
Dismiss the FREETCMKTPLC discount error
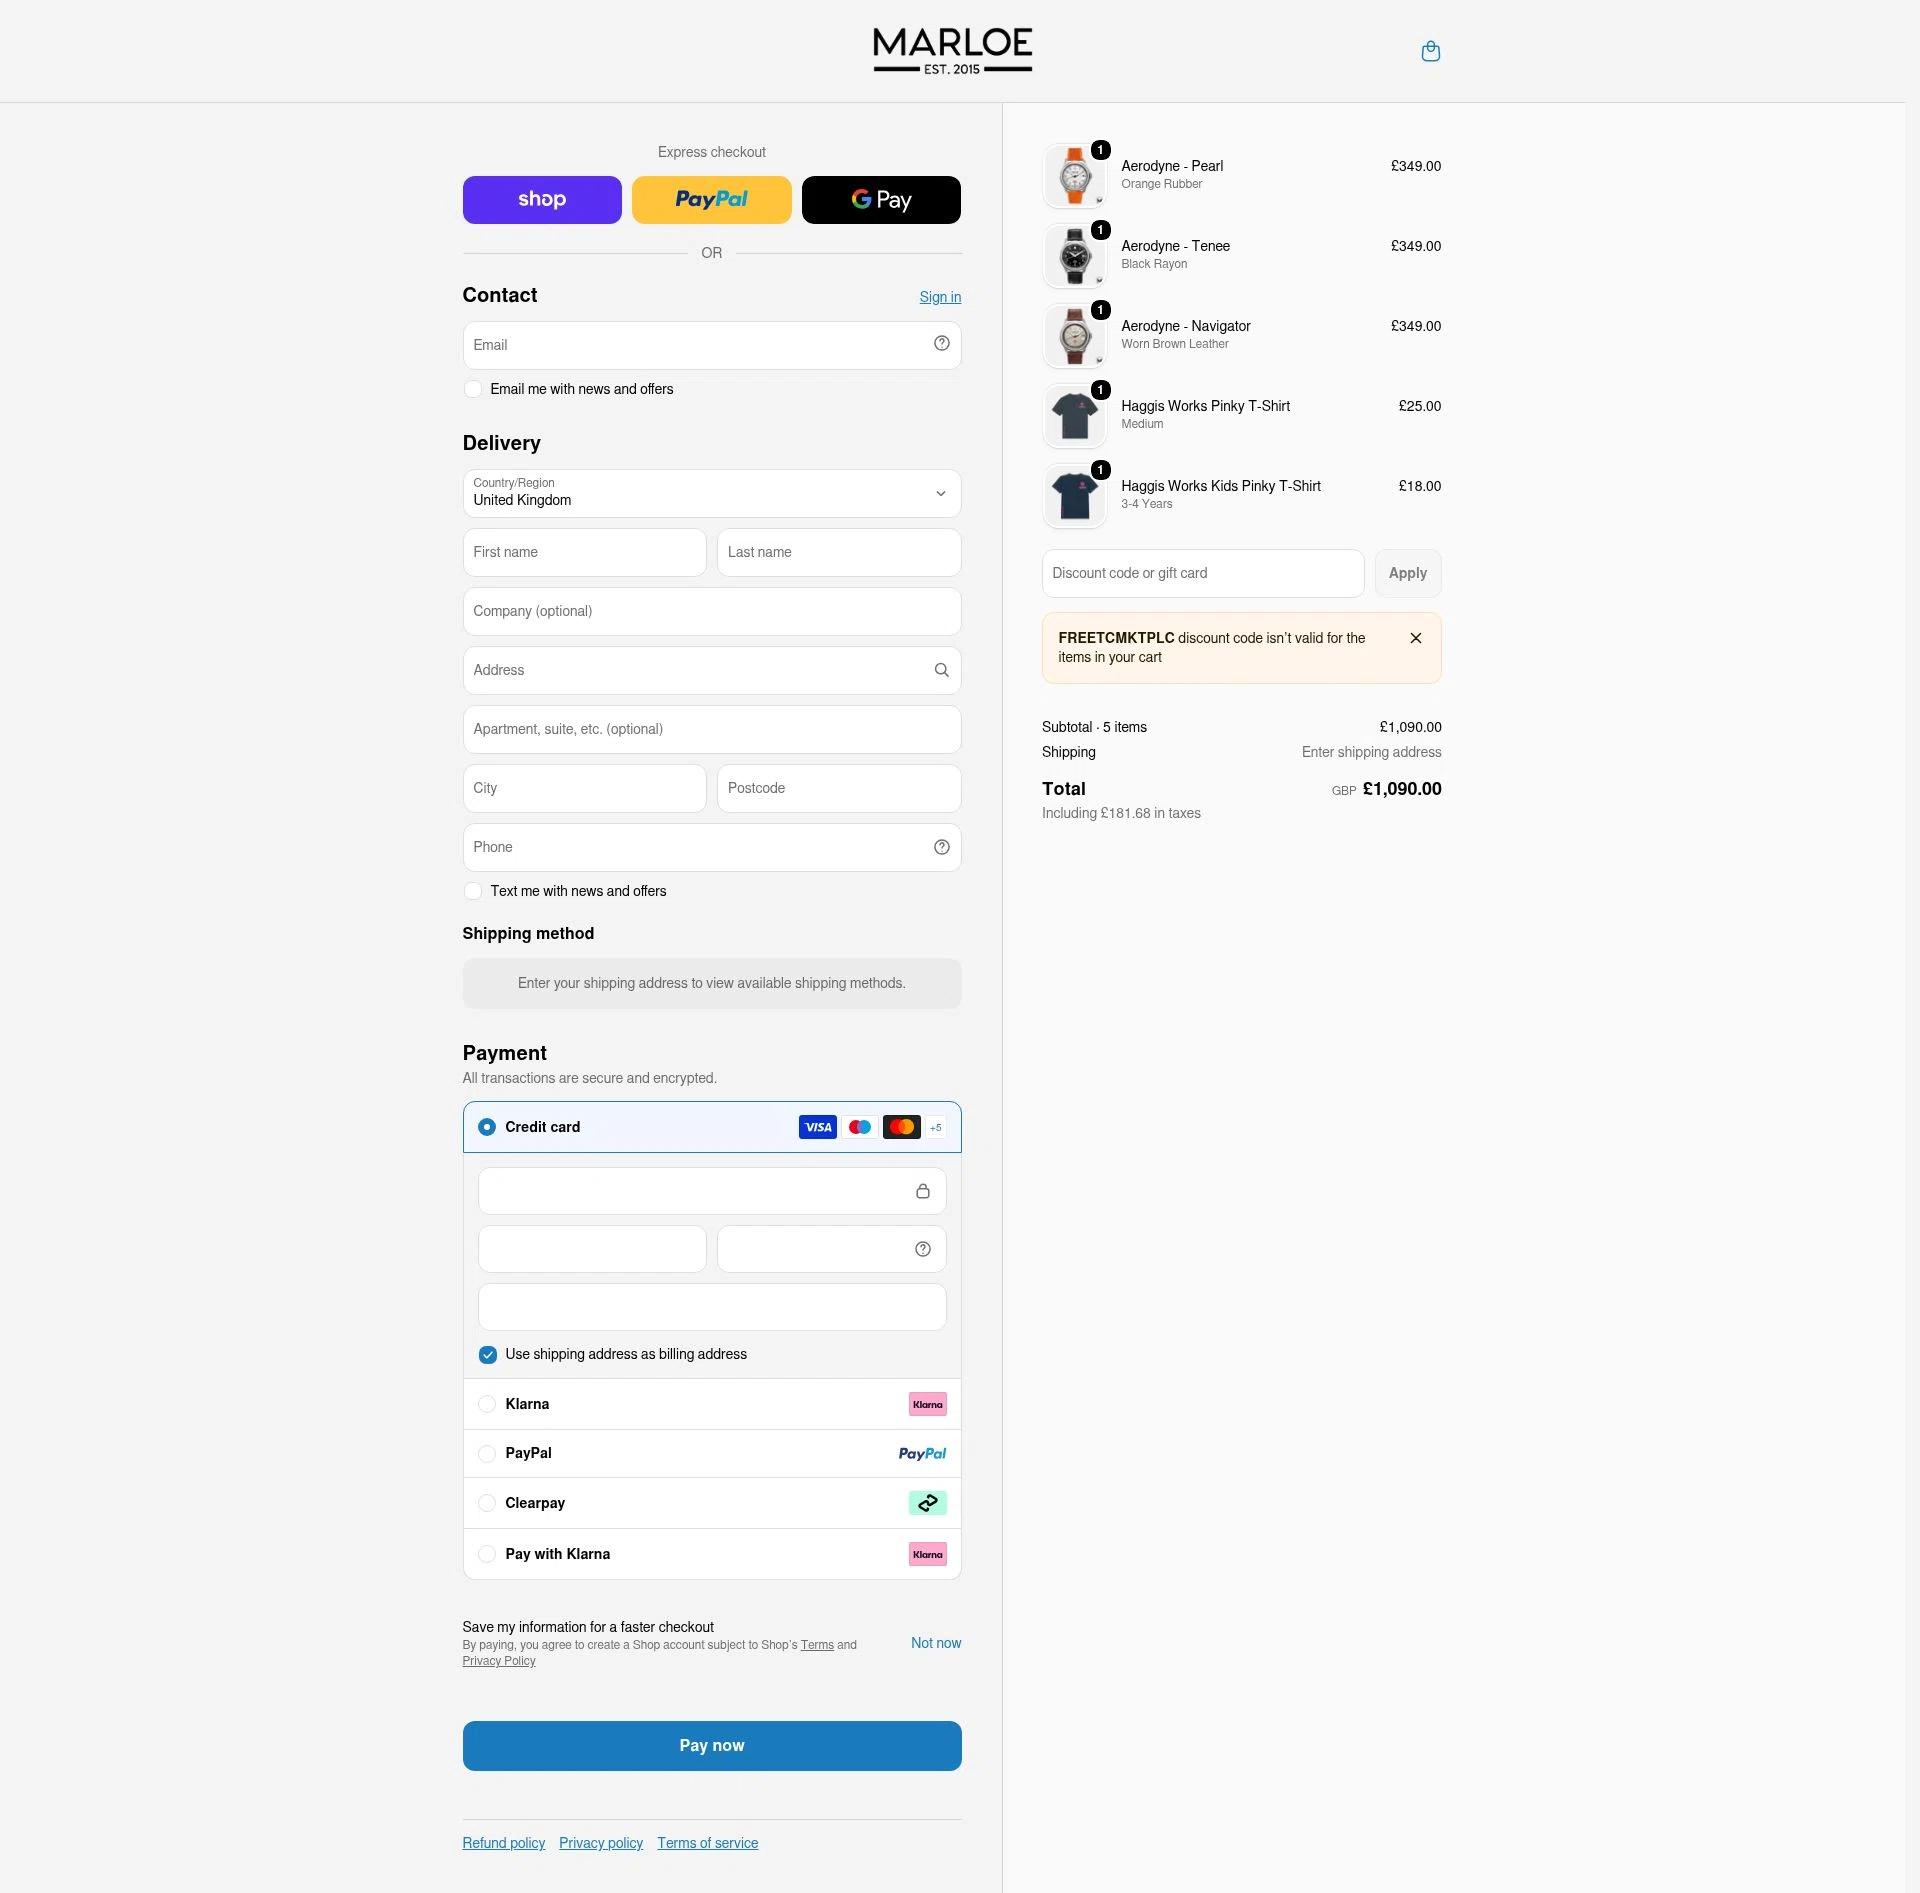coord(1415,638)
